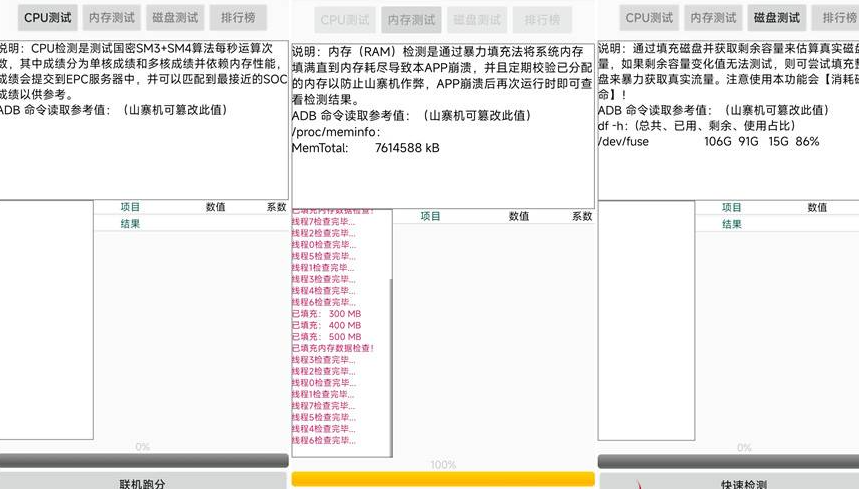Tap the 快速检测 button on the disk screen
This screenshot has height=489, width=859.
(729, 482)
